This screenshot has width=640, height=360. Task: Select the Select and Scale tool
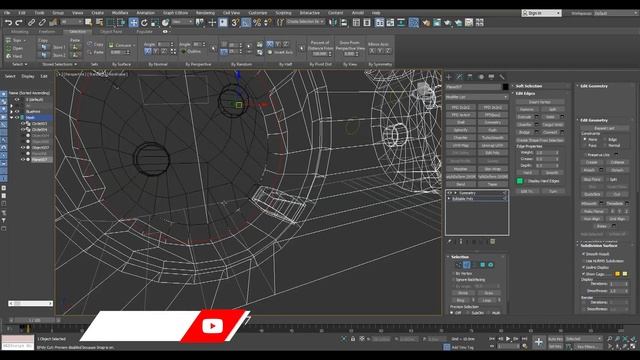[155, 22]
